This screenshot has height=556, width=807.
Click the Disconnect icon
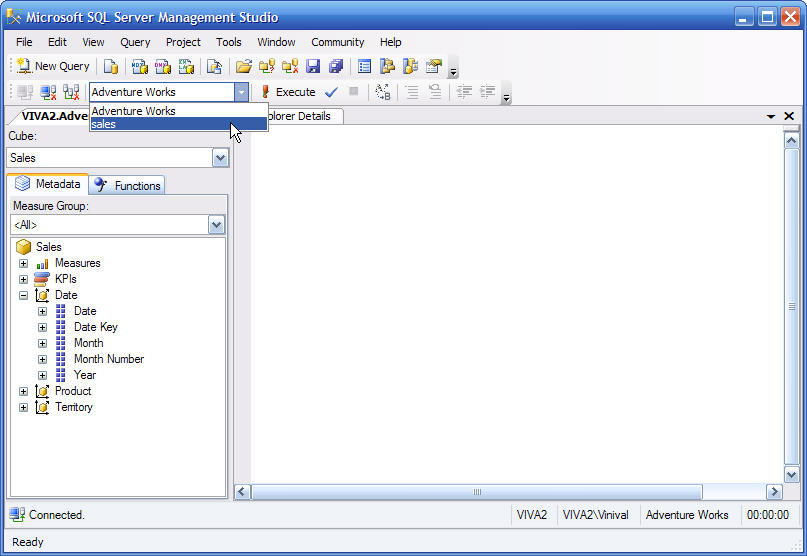click(x=48, y=92)
